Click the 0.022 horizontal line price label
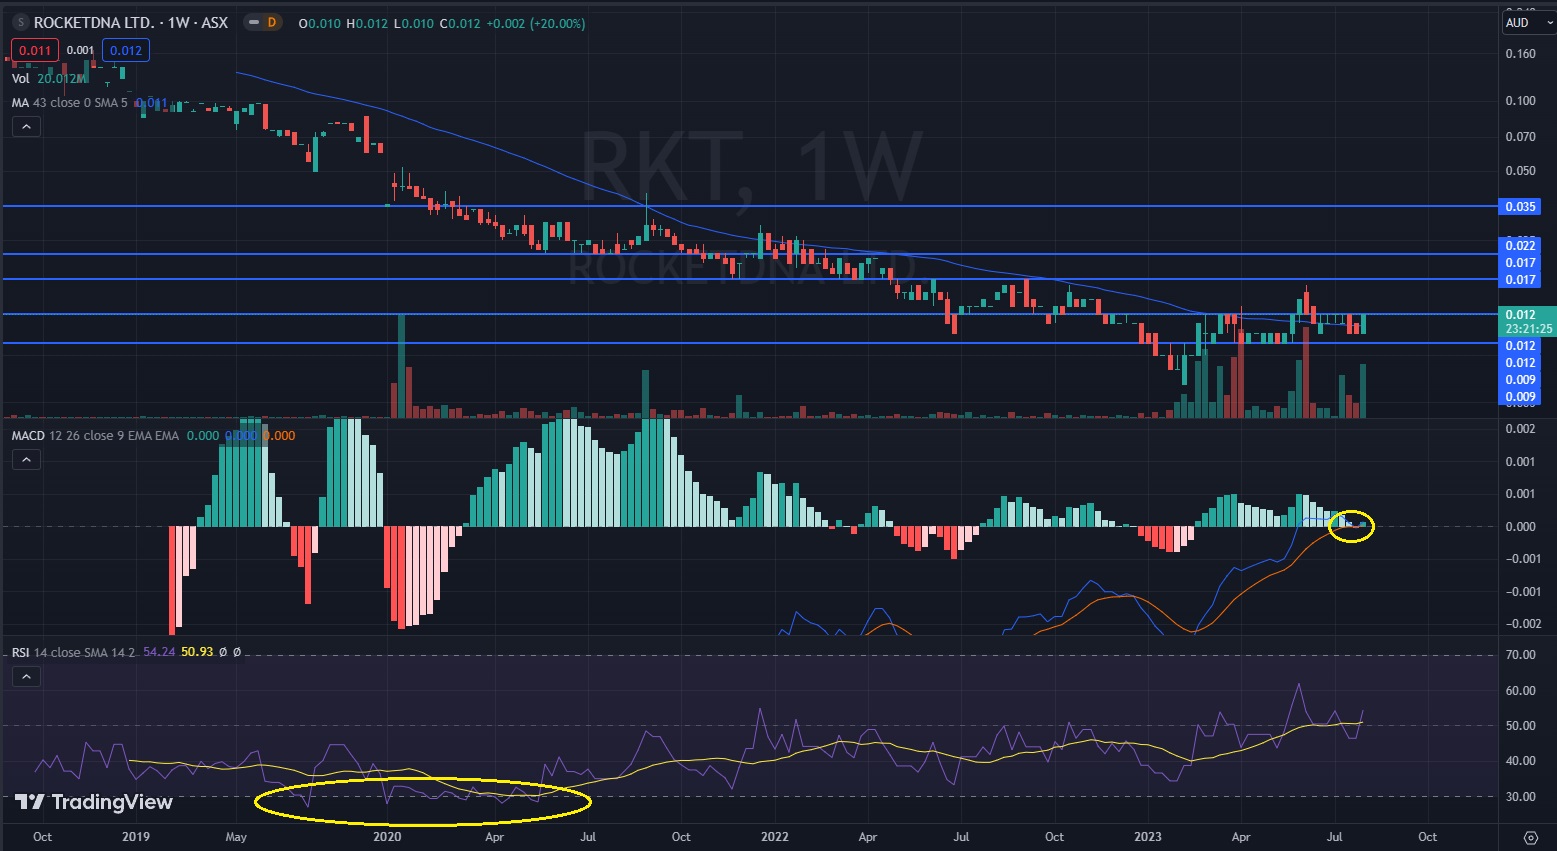1557x851 pixels. (x=1520, y=246)
